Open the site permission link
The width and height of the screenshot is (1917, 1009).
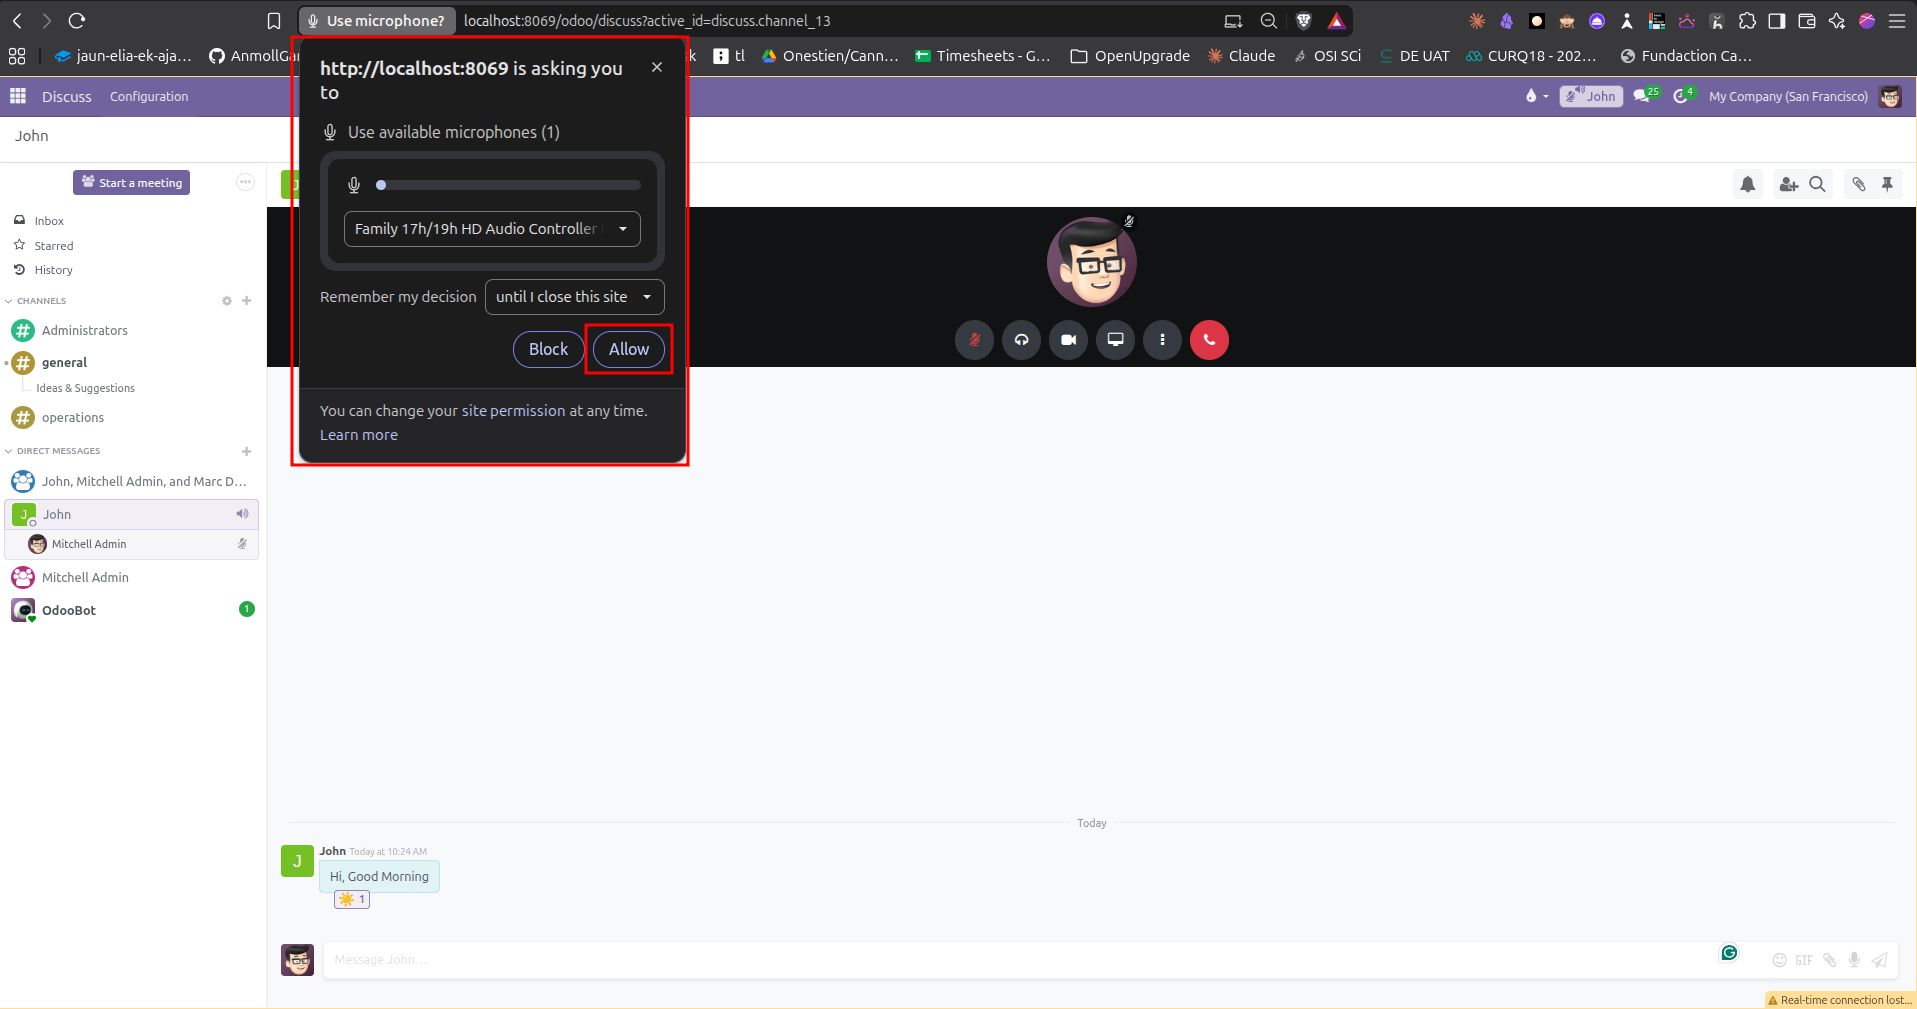(513, 411)
